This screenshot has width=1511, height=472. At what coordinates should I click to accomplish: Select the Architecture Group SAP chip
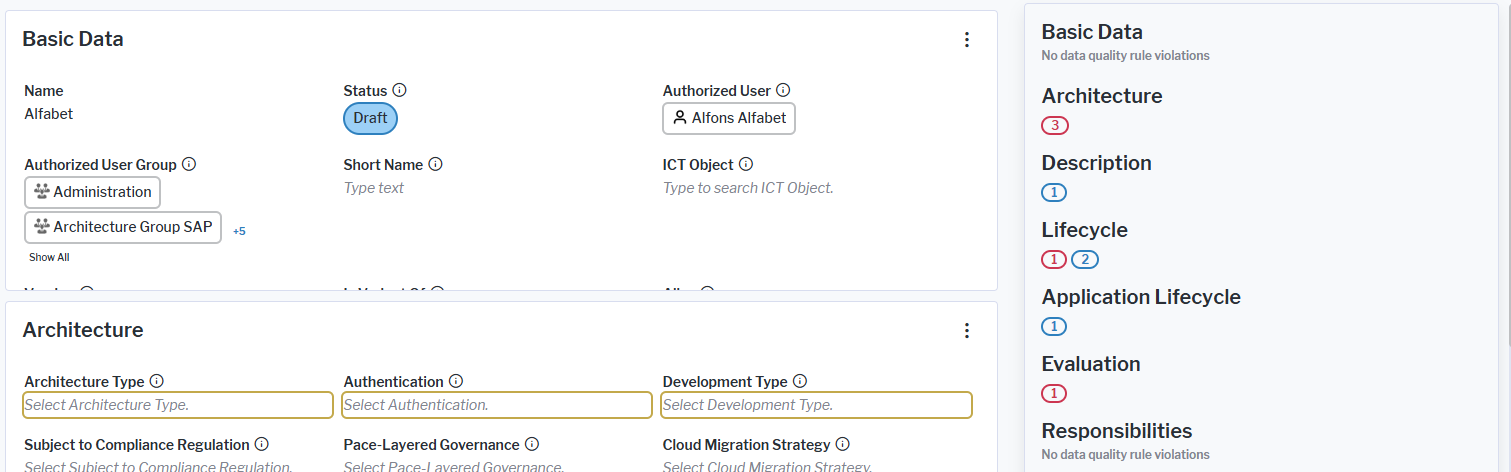click(x=123, y=227)
